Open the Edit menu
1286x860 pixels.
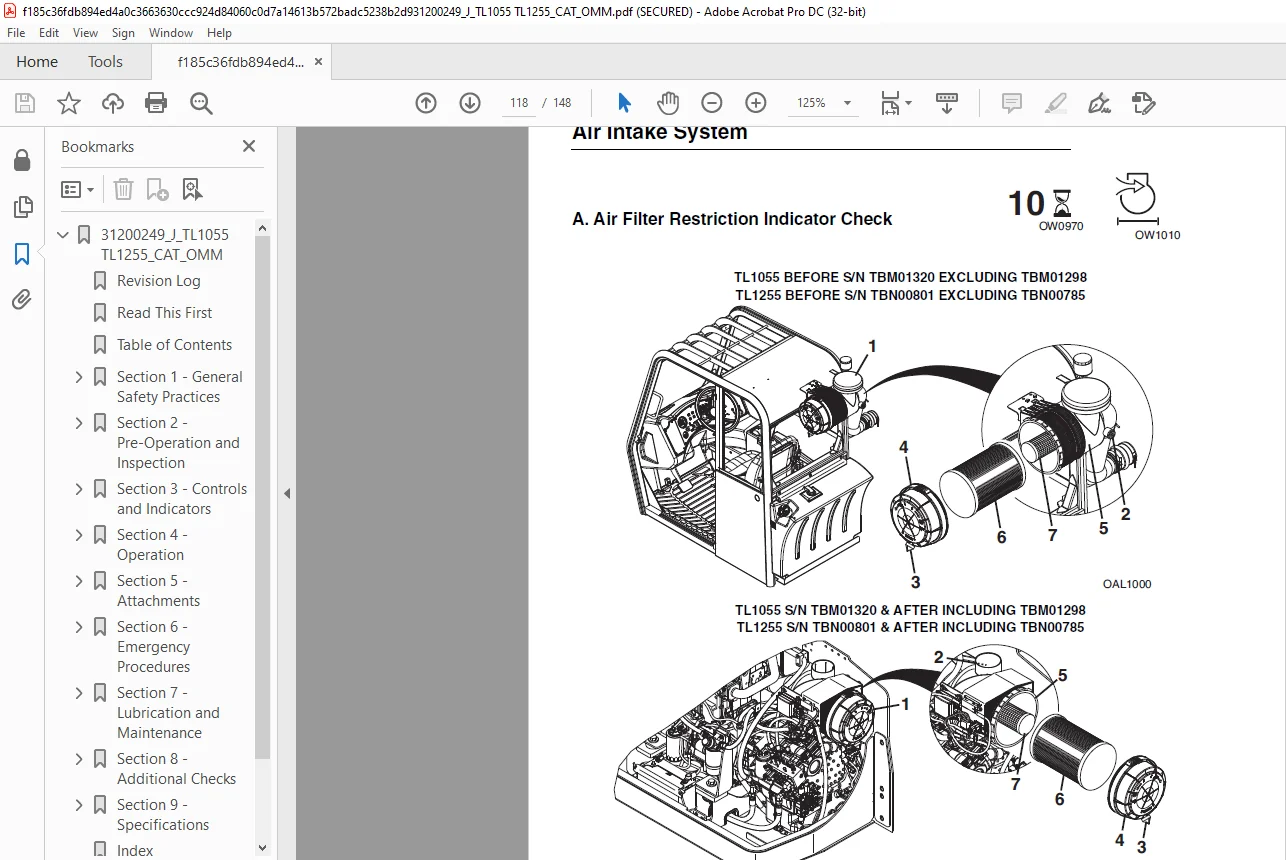[49, 33]
